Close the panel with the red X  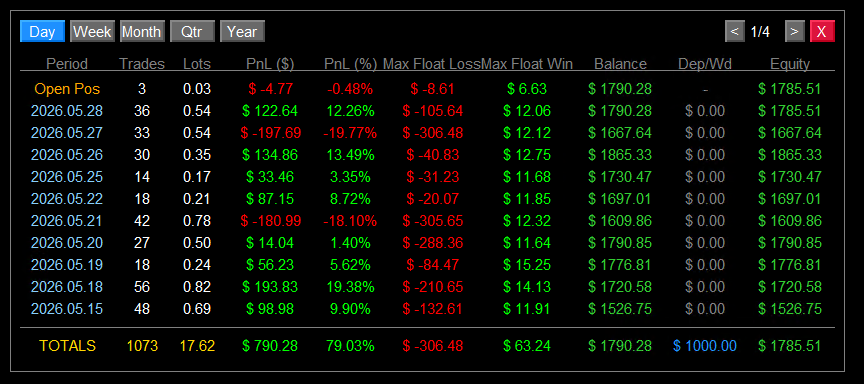coord(822,31)
